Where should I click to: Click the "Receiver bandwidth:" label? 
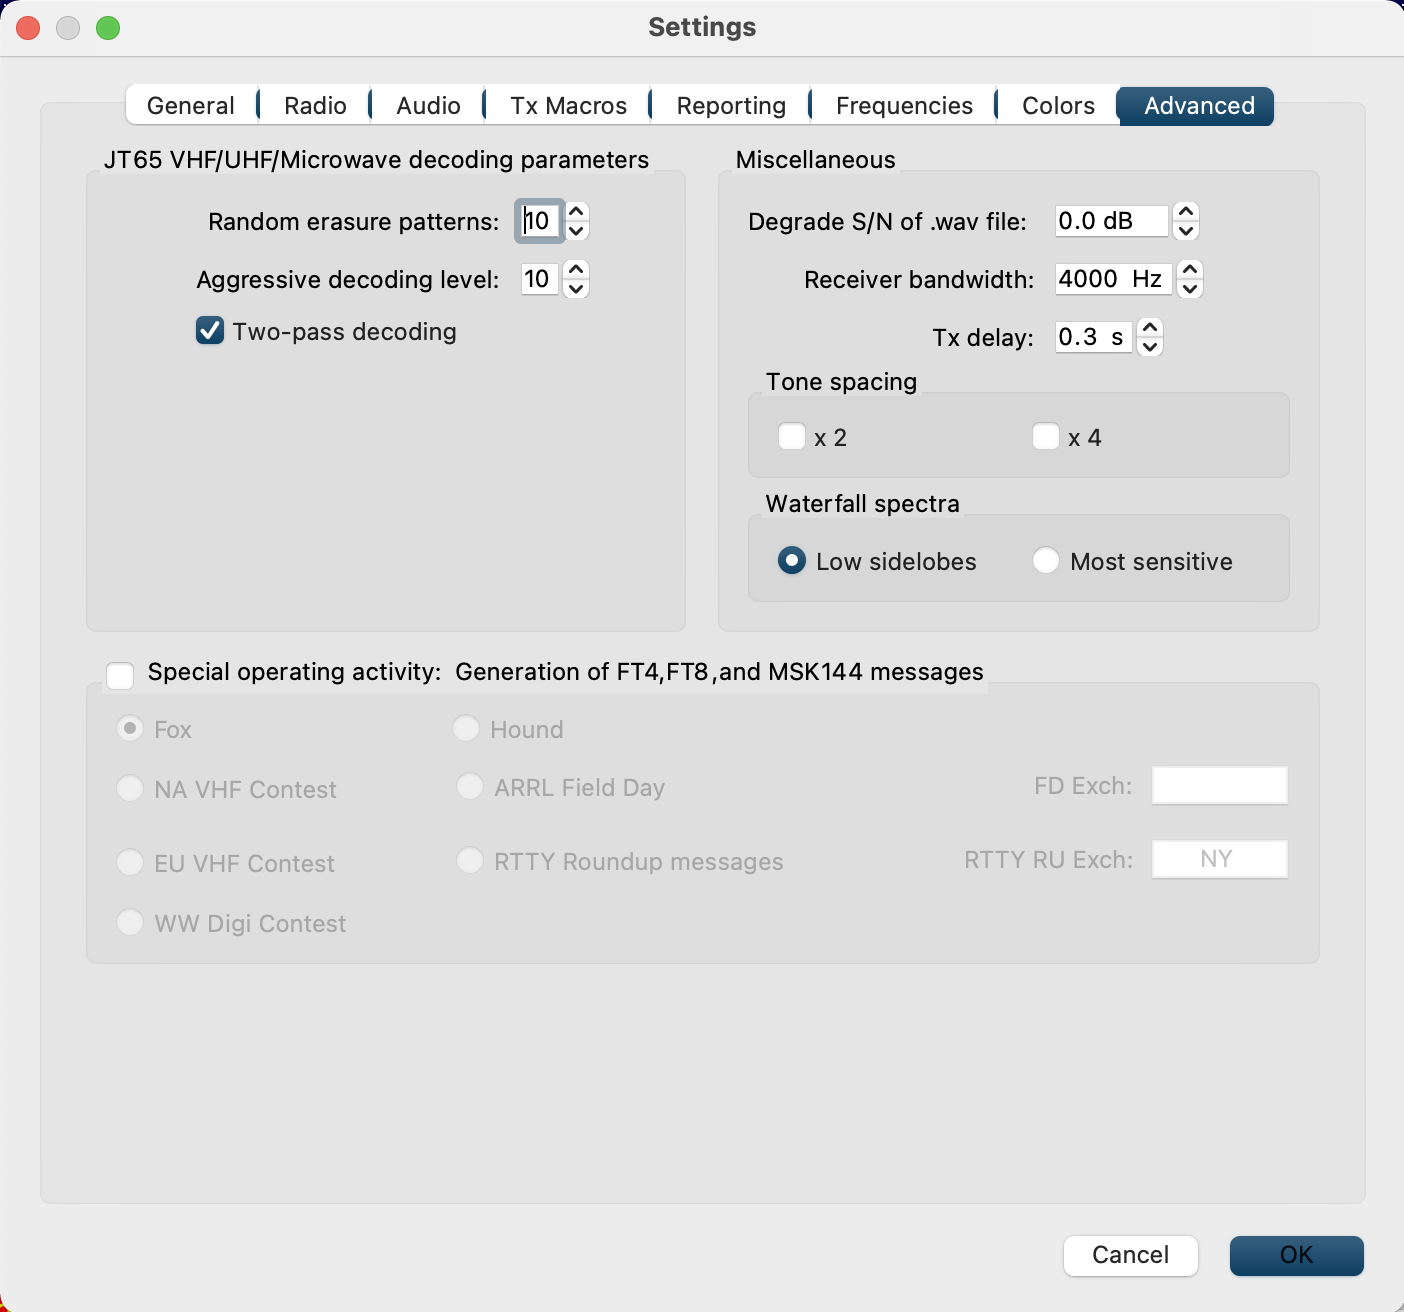pyautogui.click(x=919, y=280)
